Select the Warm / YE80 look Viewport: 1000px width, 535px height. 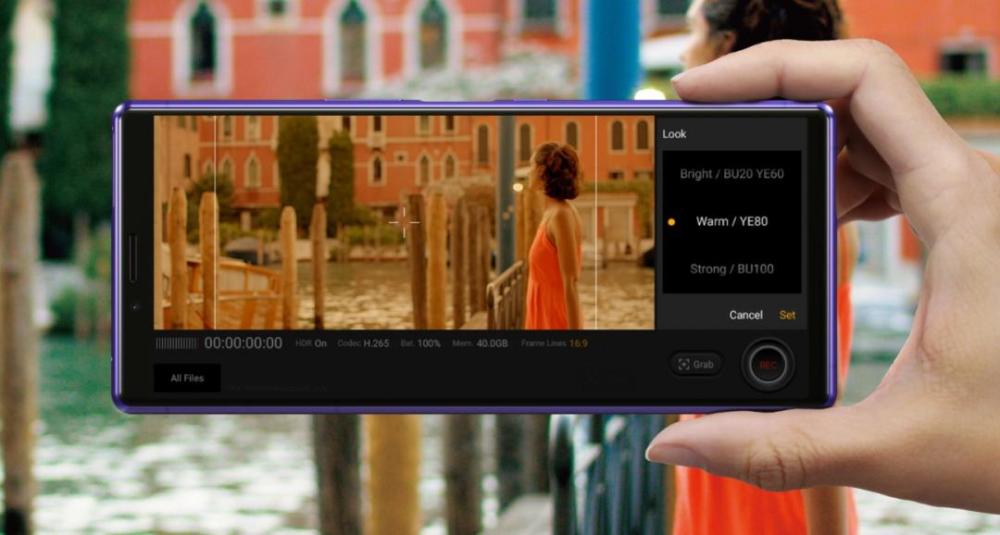(732, 221)
